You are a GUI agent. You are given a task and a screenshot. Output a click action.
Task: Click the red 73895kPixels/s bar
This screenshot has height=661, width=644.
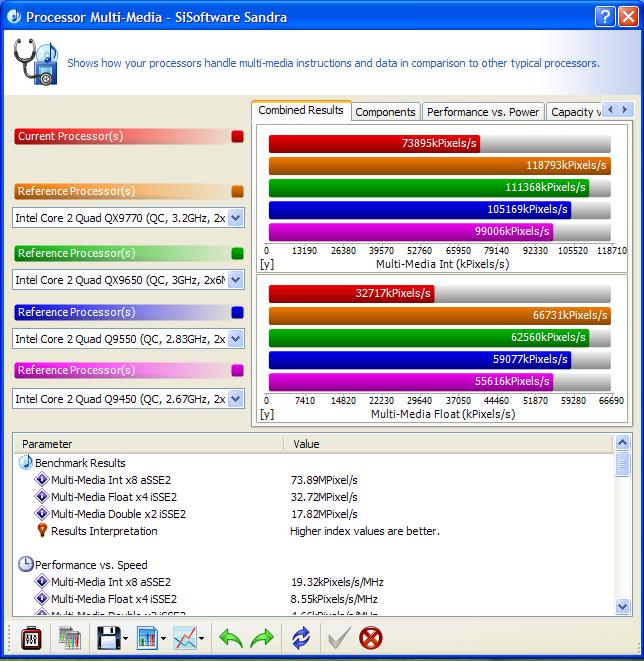pos(374,144)
